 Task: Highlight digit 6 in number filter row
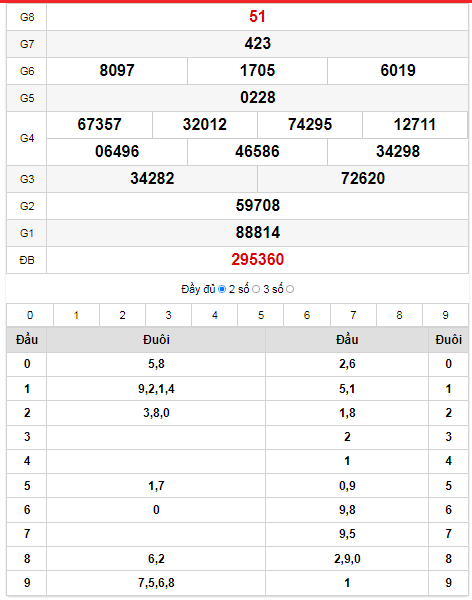pos(307,315)
